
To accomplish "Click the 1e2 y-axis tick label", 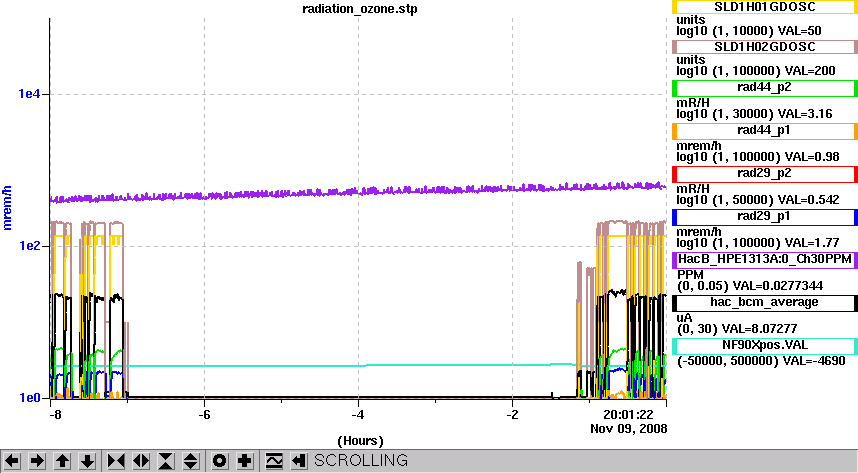I will coord(29,246).
